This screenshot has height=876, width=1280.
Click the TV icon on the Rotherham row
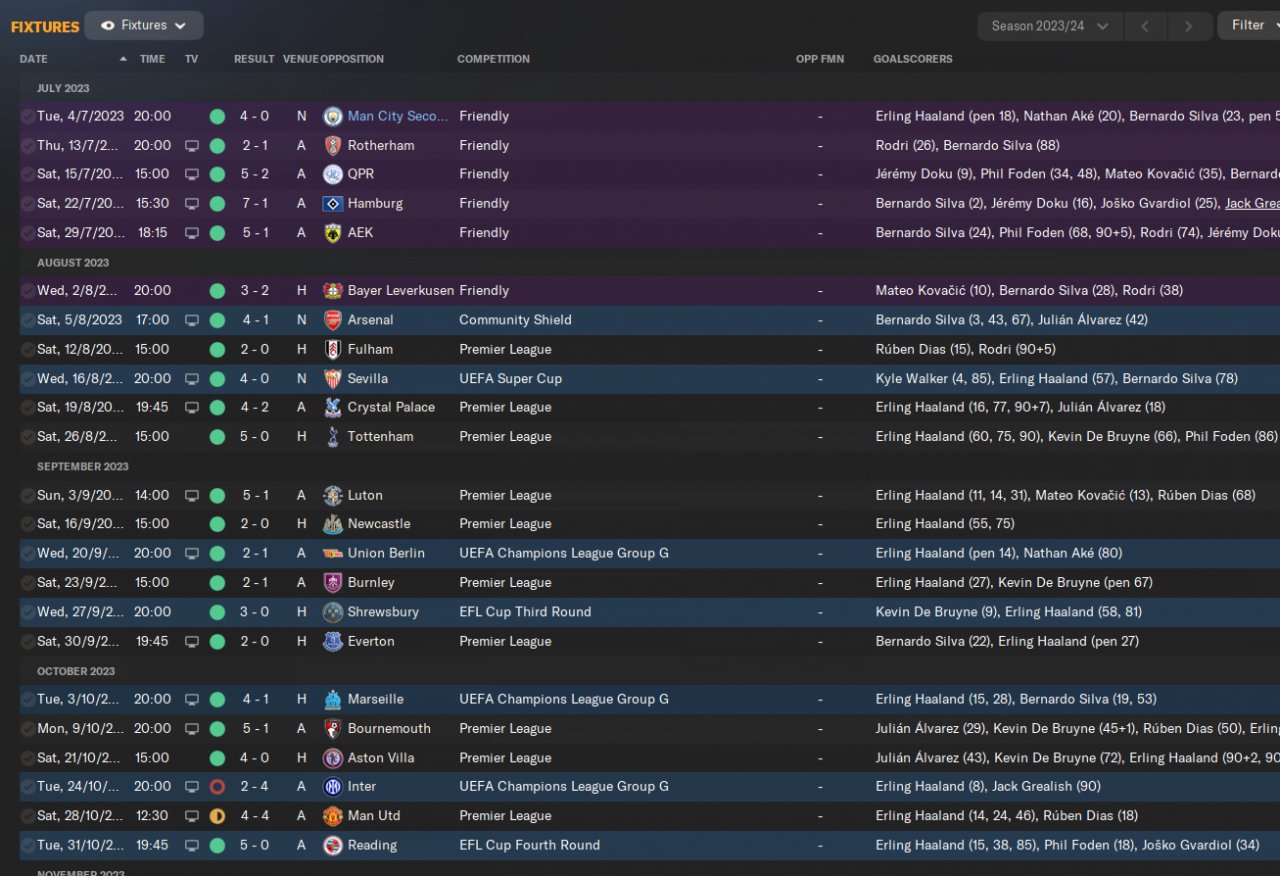[x=192, y=146]
